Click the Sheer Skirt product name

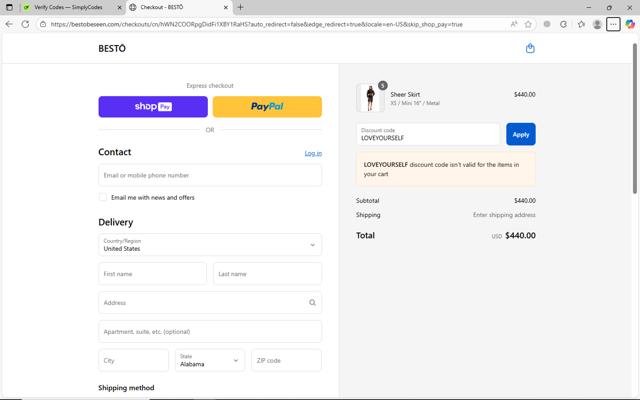[x=405, y=94]
